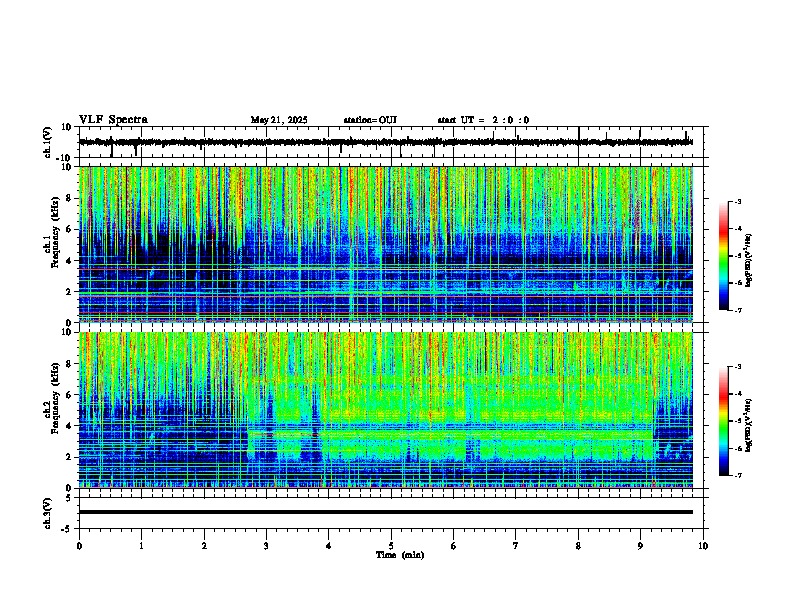Click the time axis tick label "9"
Image resolution: width=792 pixels, height=612 pixels.
point(640,546)
